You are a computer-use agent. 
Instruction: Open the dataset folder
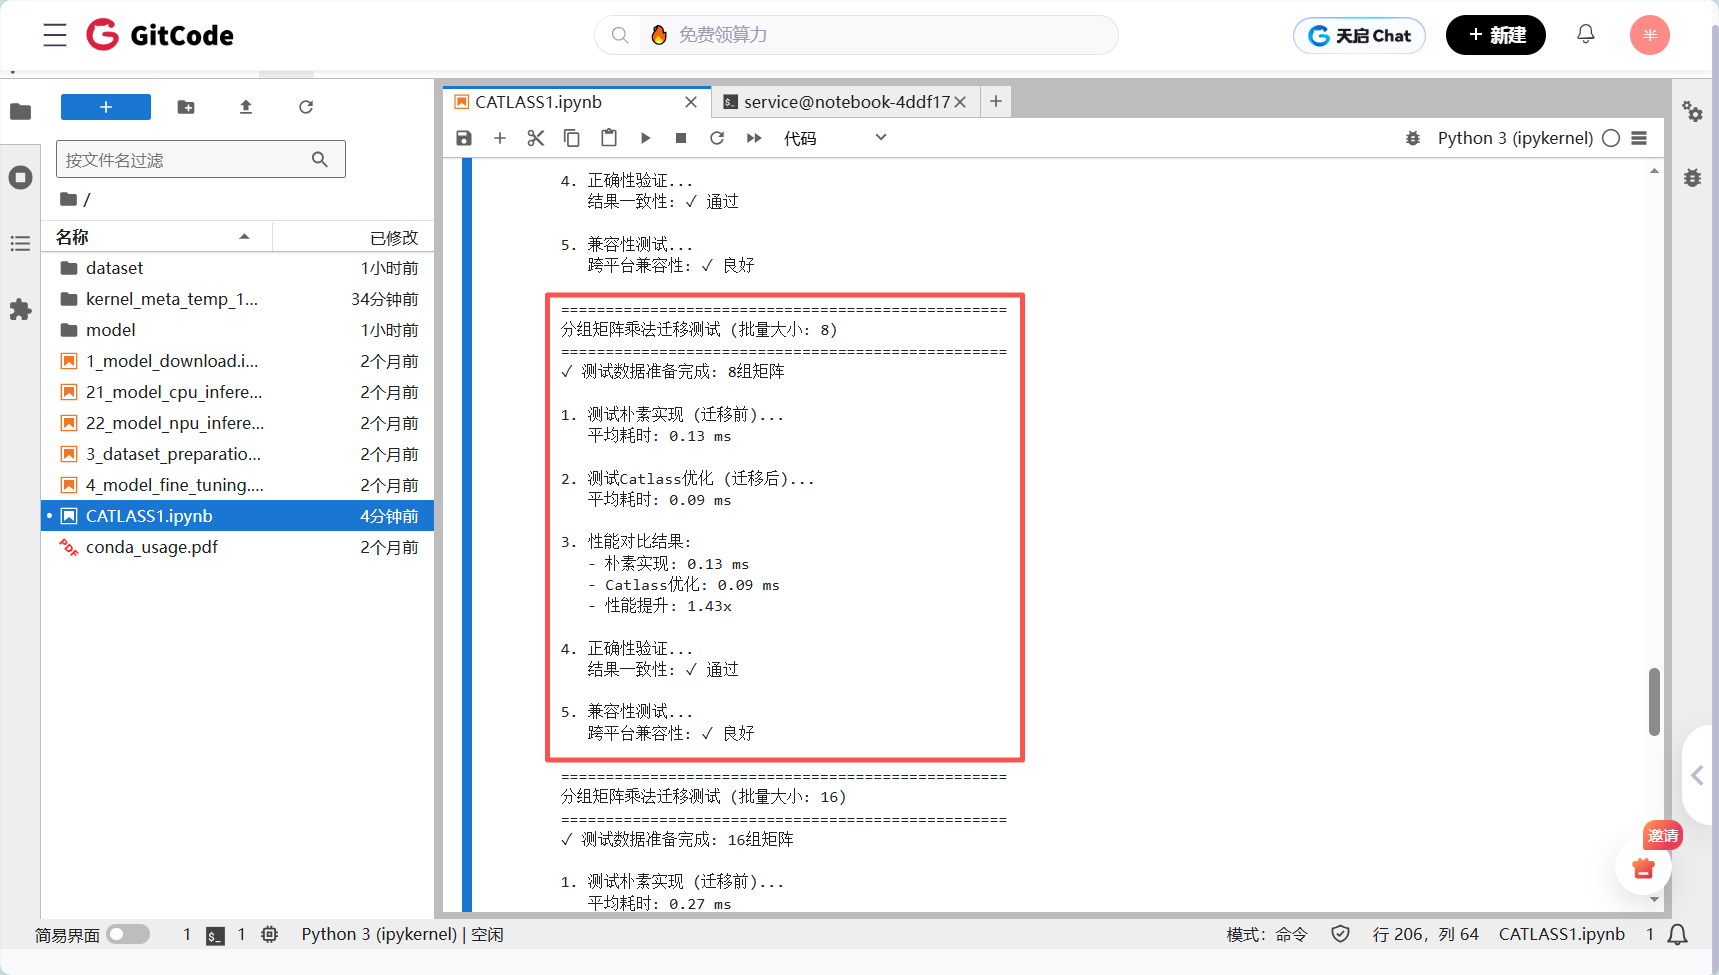237,268
